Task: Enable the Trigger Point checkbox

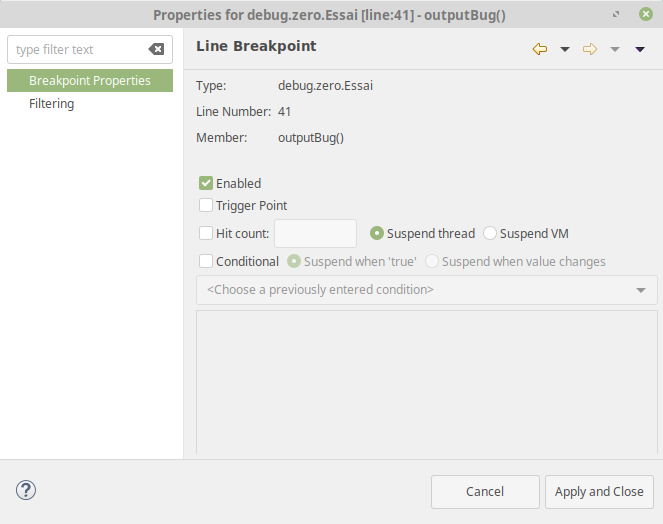Action: click(x=206, y=206)
